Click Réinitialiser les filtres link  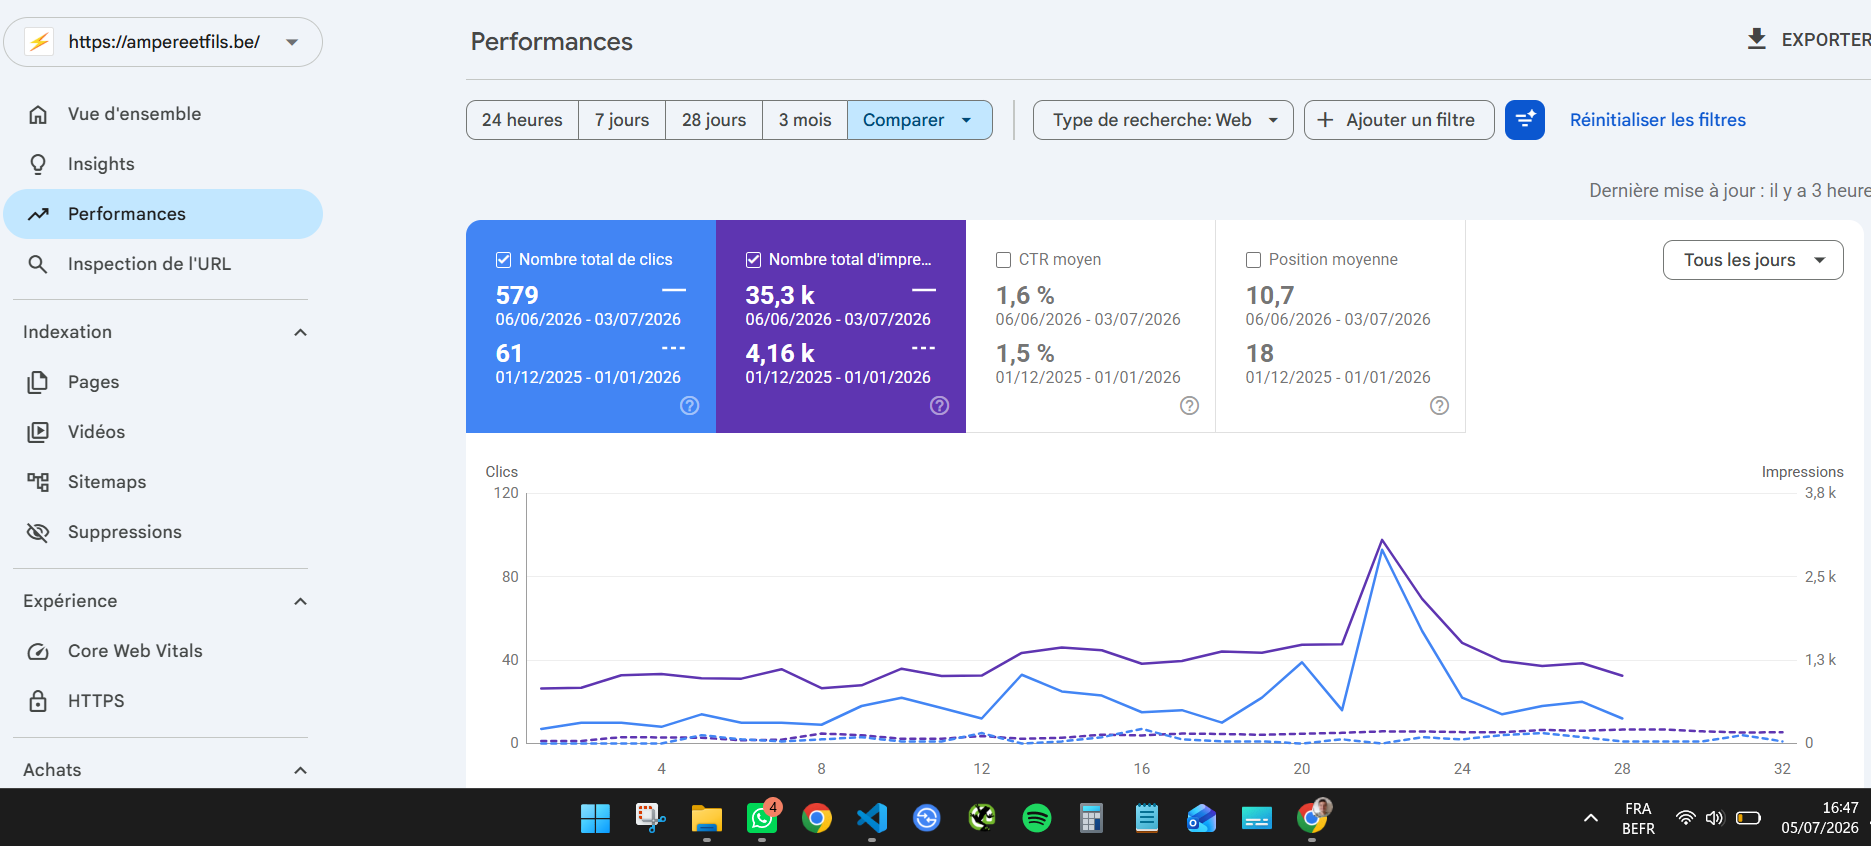(1657, 120)
